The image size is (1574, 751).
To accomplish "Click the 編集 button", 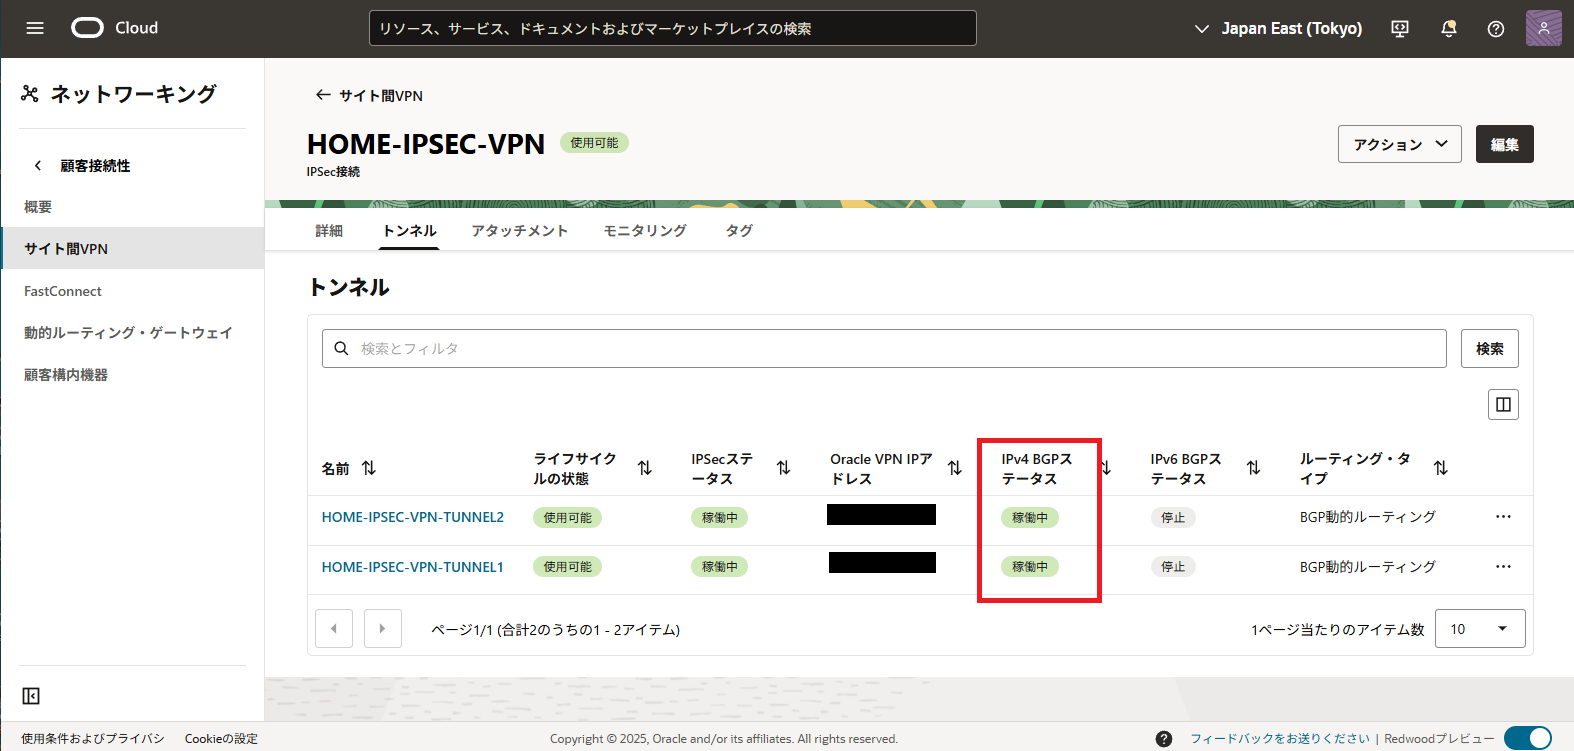I will [1505, 144].
